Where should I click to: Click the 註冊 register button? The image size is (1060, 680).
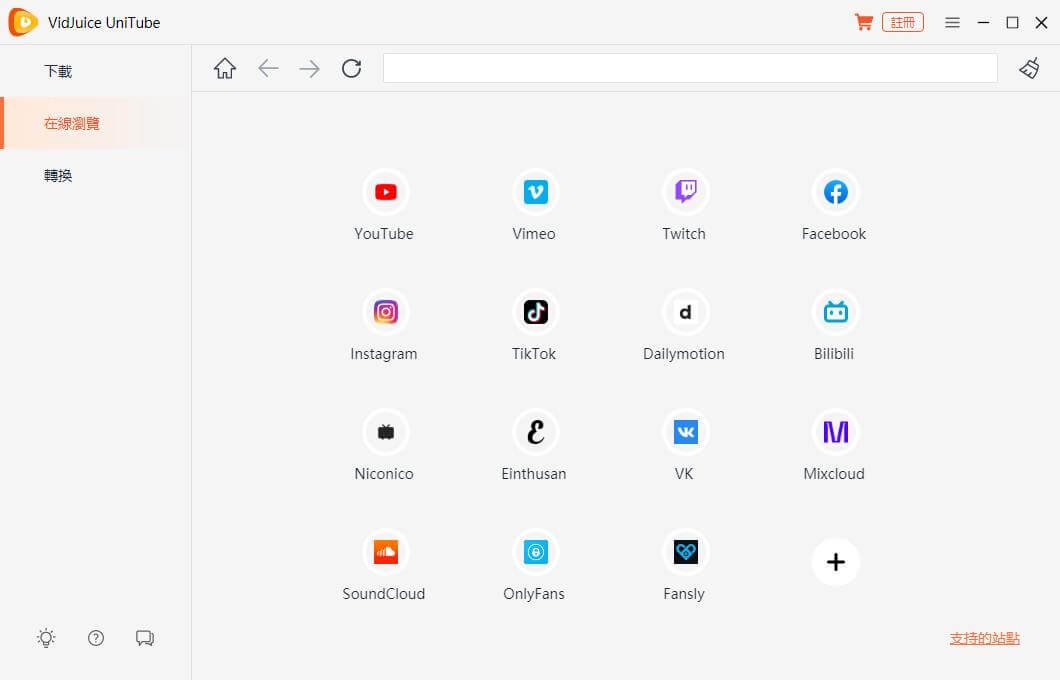click(902, 22)
